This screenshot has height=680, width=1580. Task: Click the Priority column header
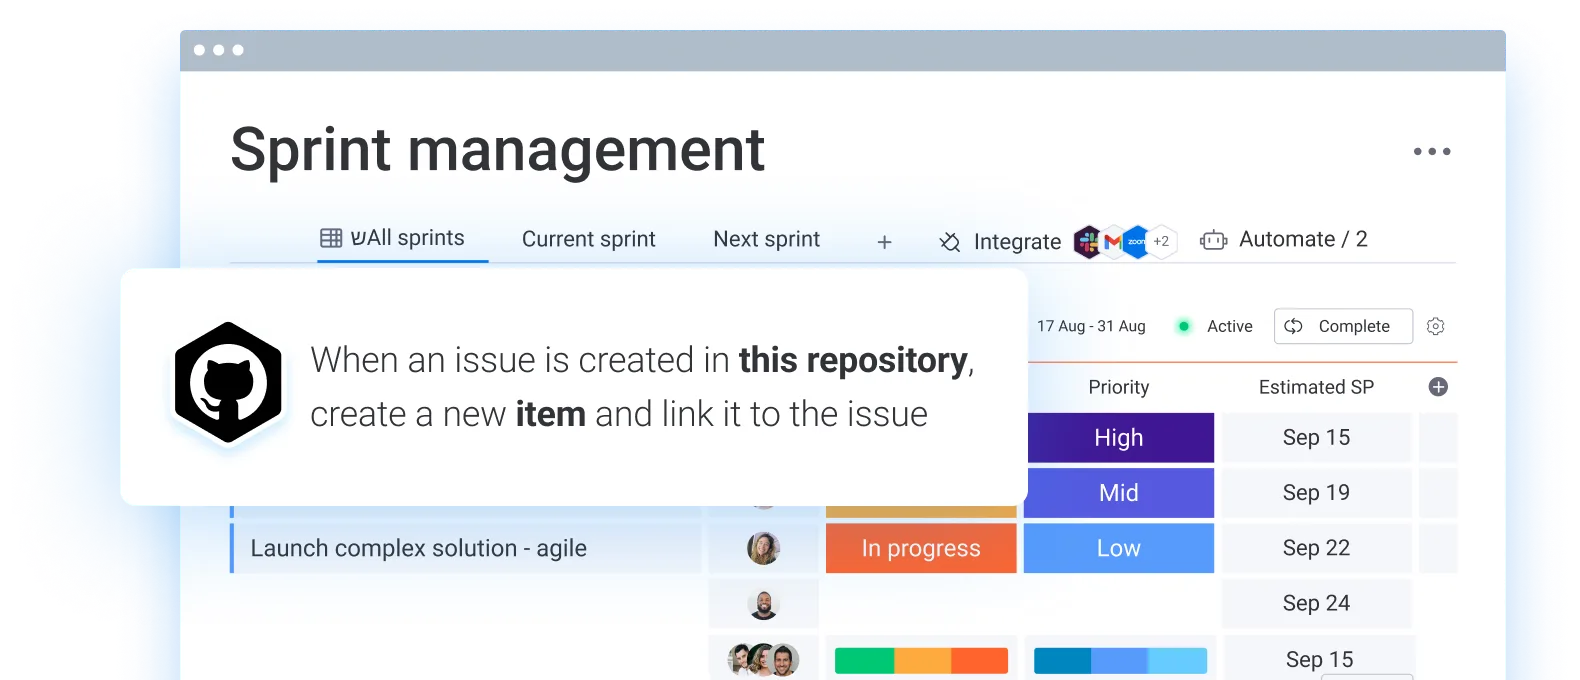pos(1119,387)
